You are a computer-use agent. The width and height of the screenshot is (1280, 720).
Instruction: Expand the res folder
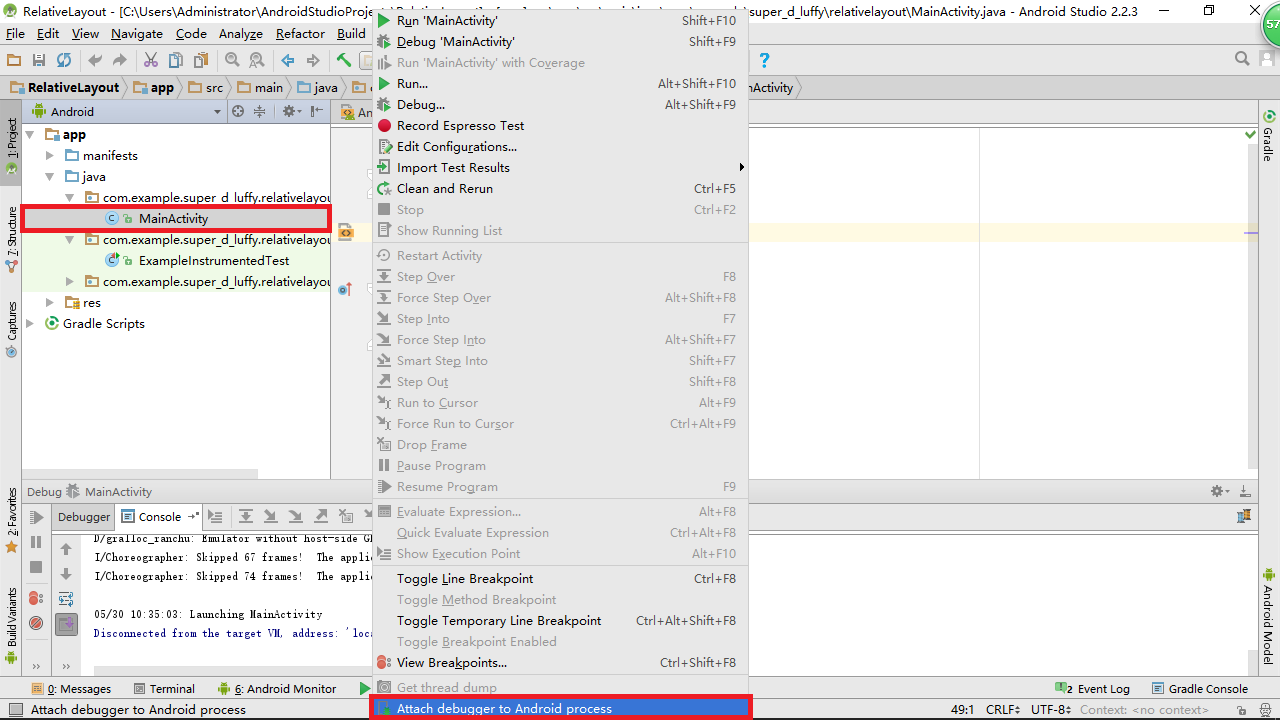49,302
